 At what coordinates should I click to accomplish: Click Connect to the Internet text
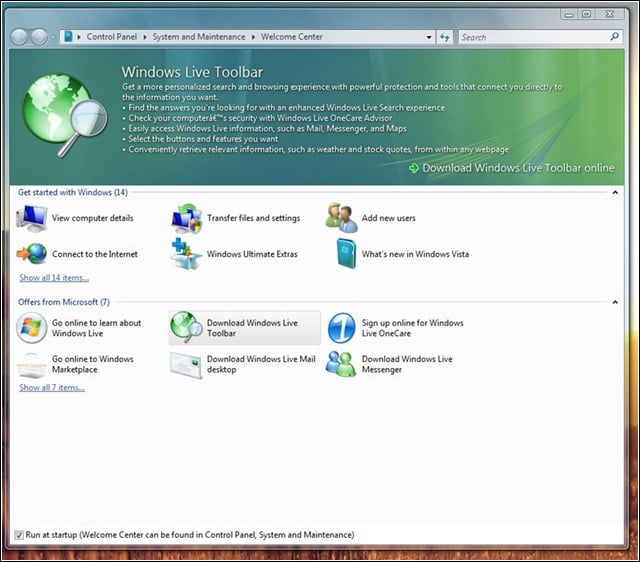(x=95, y=254)
